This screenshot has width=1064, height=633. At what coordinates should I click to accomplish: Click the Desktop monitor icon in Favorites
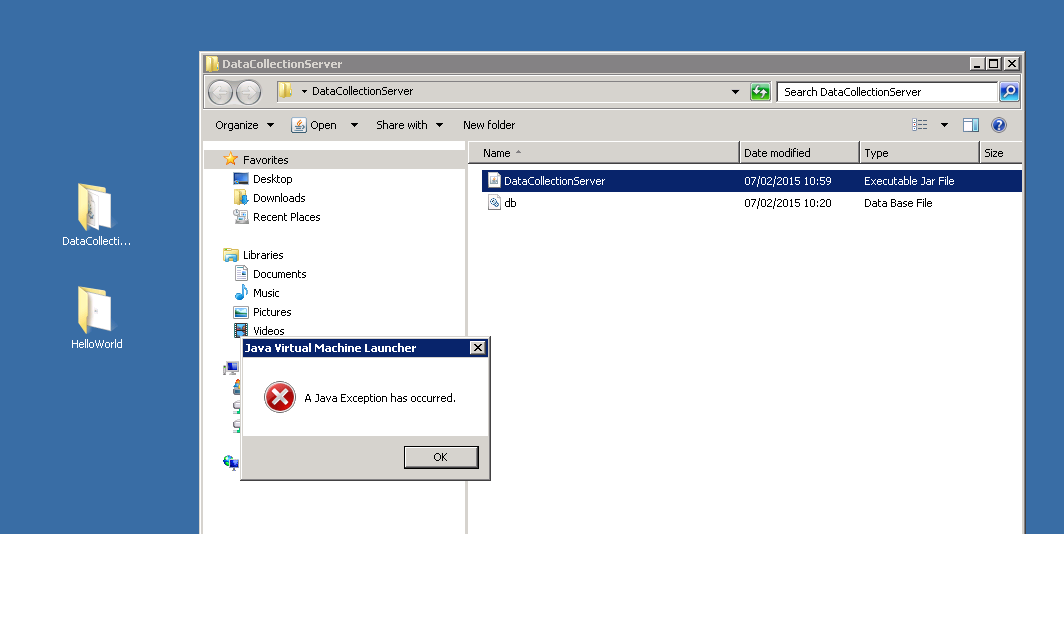[x=241, y=178]
